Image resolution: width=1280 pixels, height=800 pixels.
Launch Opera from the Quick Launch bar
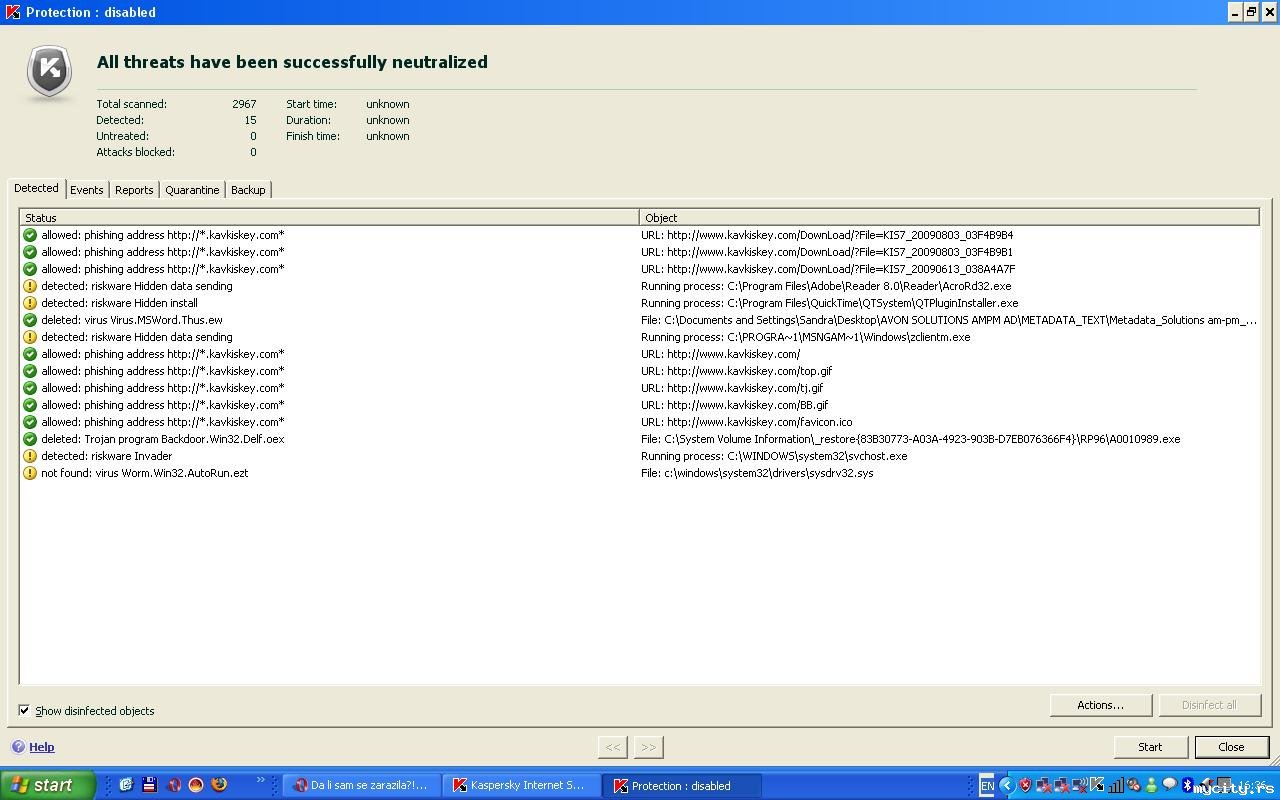(173, 785)
